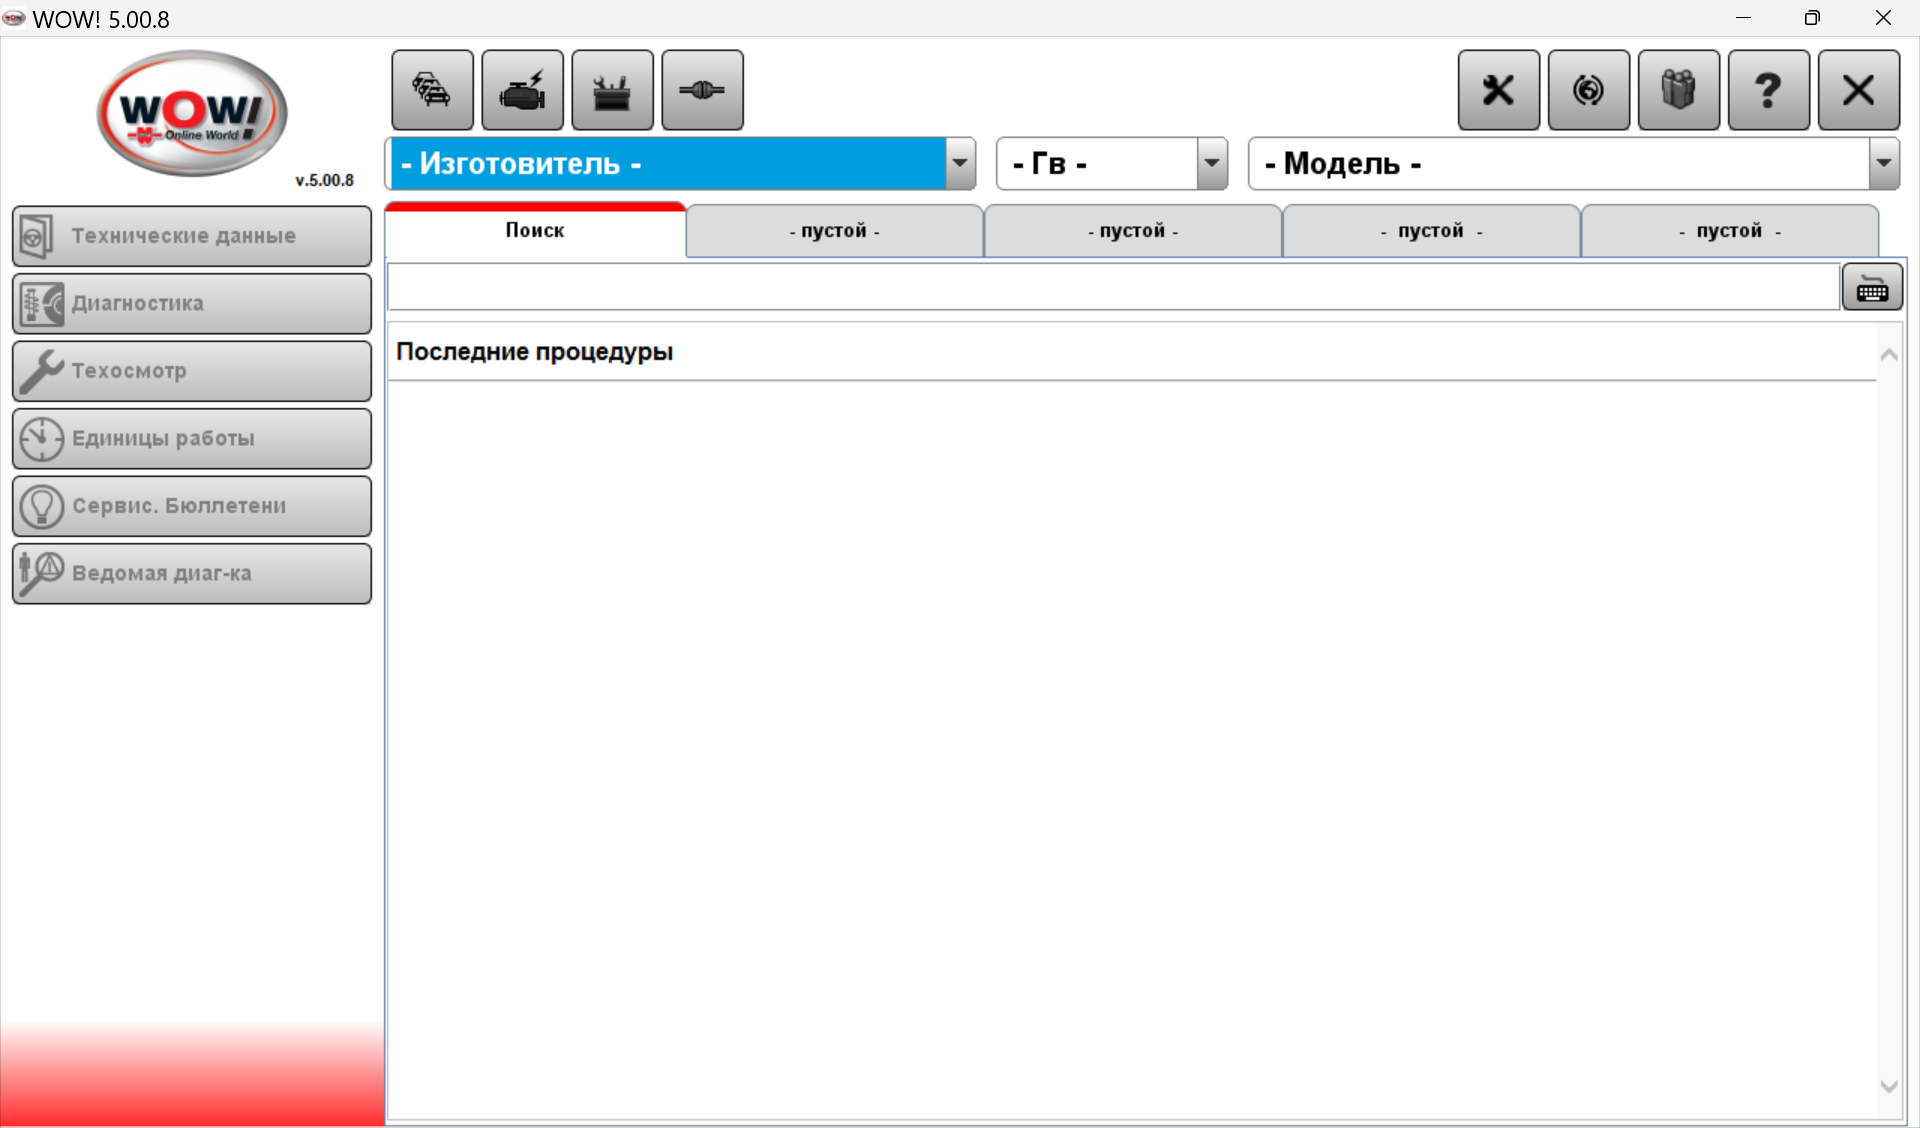Screen dimensions: 1920x1128
Task: Select the engine icon in top toolbar
Action: click(x=522, y=90)
